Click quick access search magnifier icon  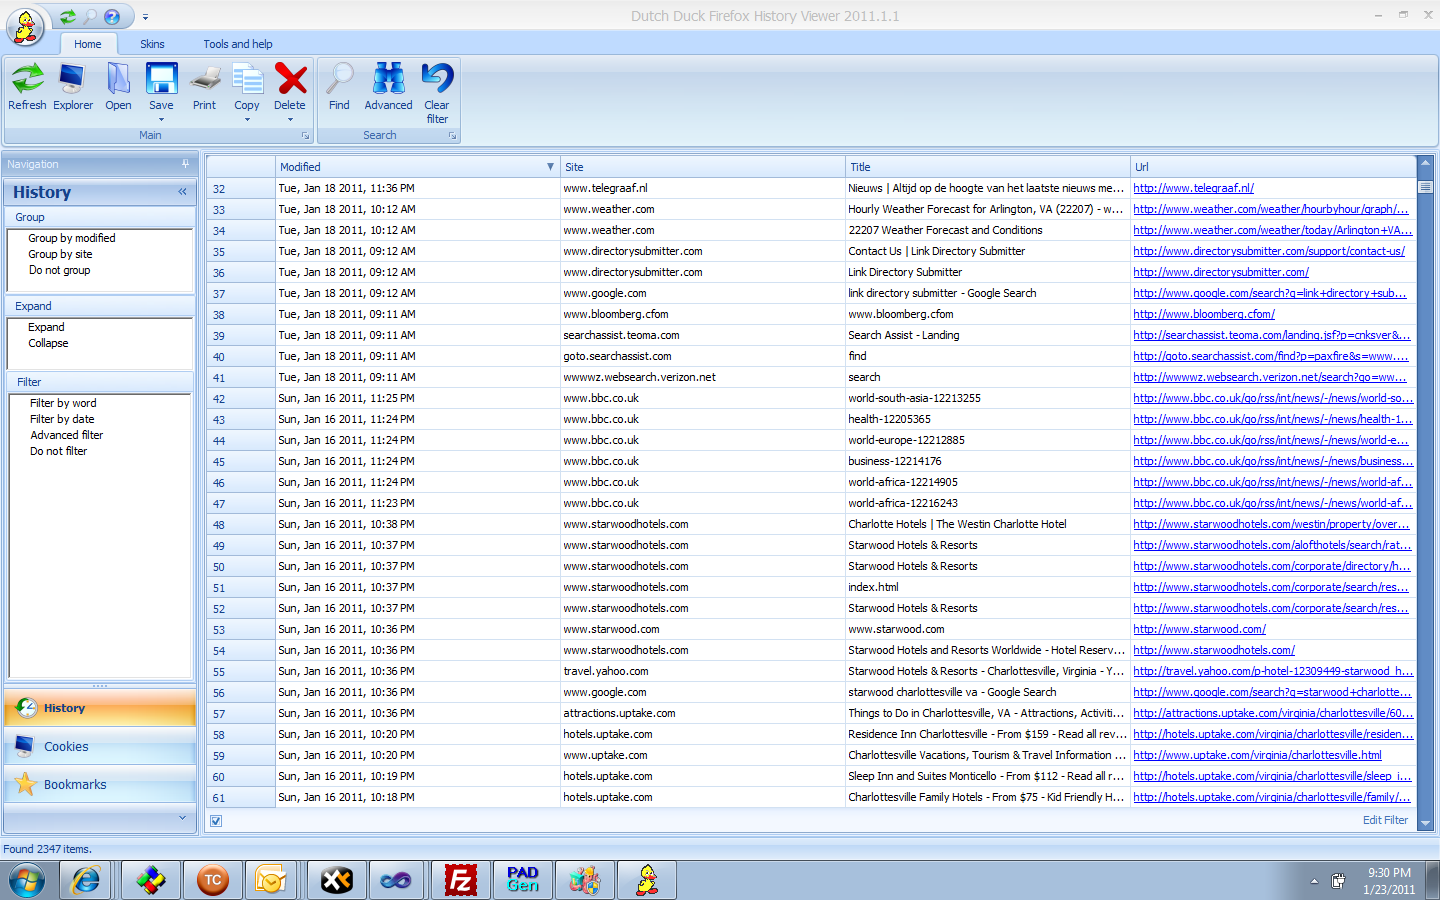click(90, 16)
